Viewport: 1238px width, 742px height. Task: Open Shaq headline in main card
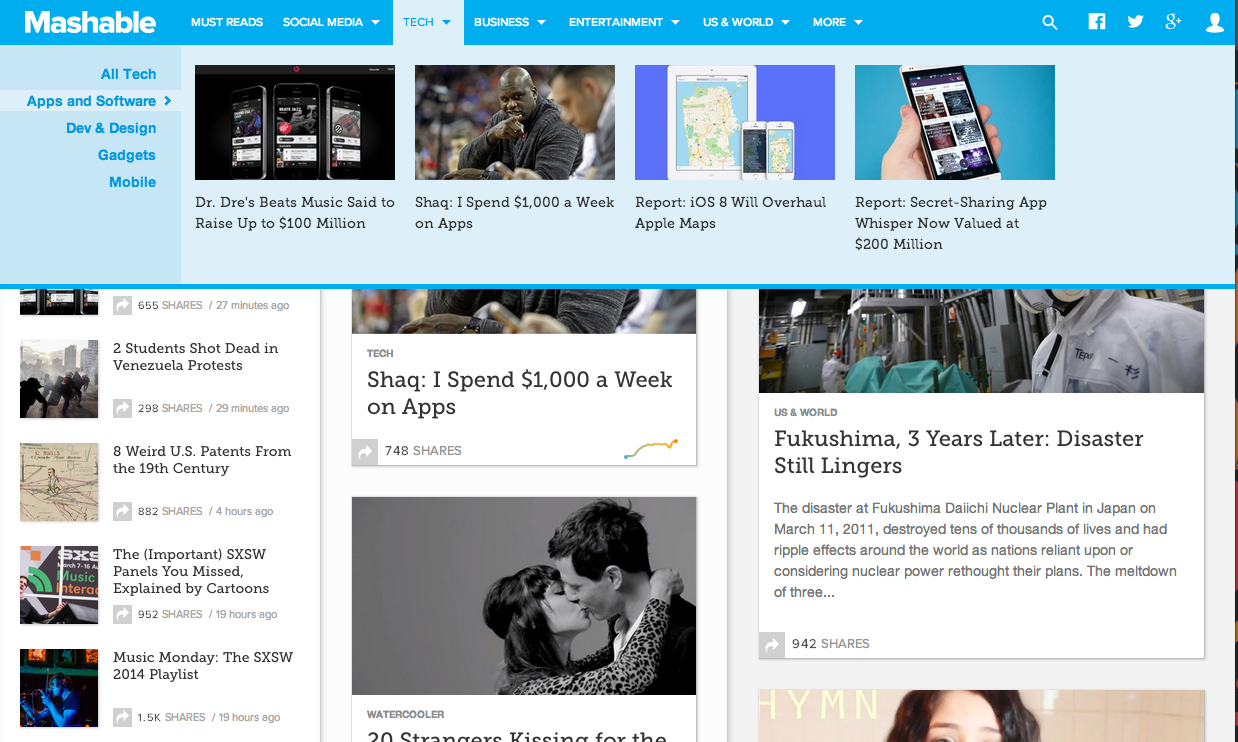pos(520,393)
